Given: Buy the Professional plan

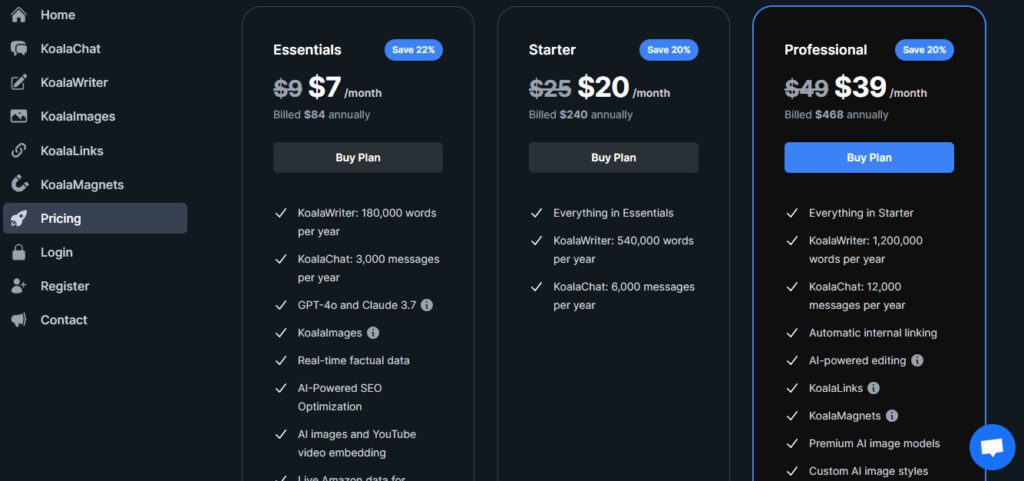Looking at the screenshot, I should [x=869, y=157].
